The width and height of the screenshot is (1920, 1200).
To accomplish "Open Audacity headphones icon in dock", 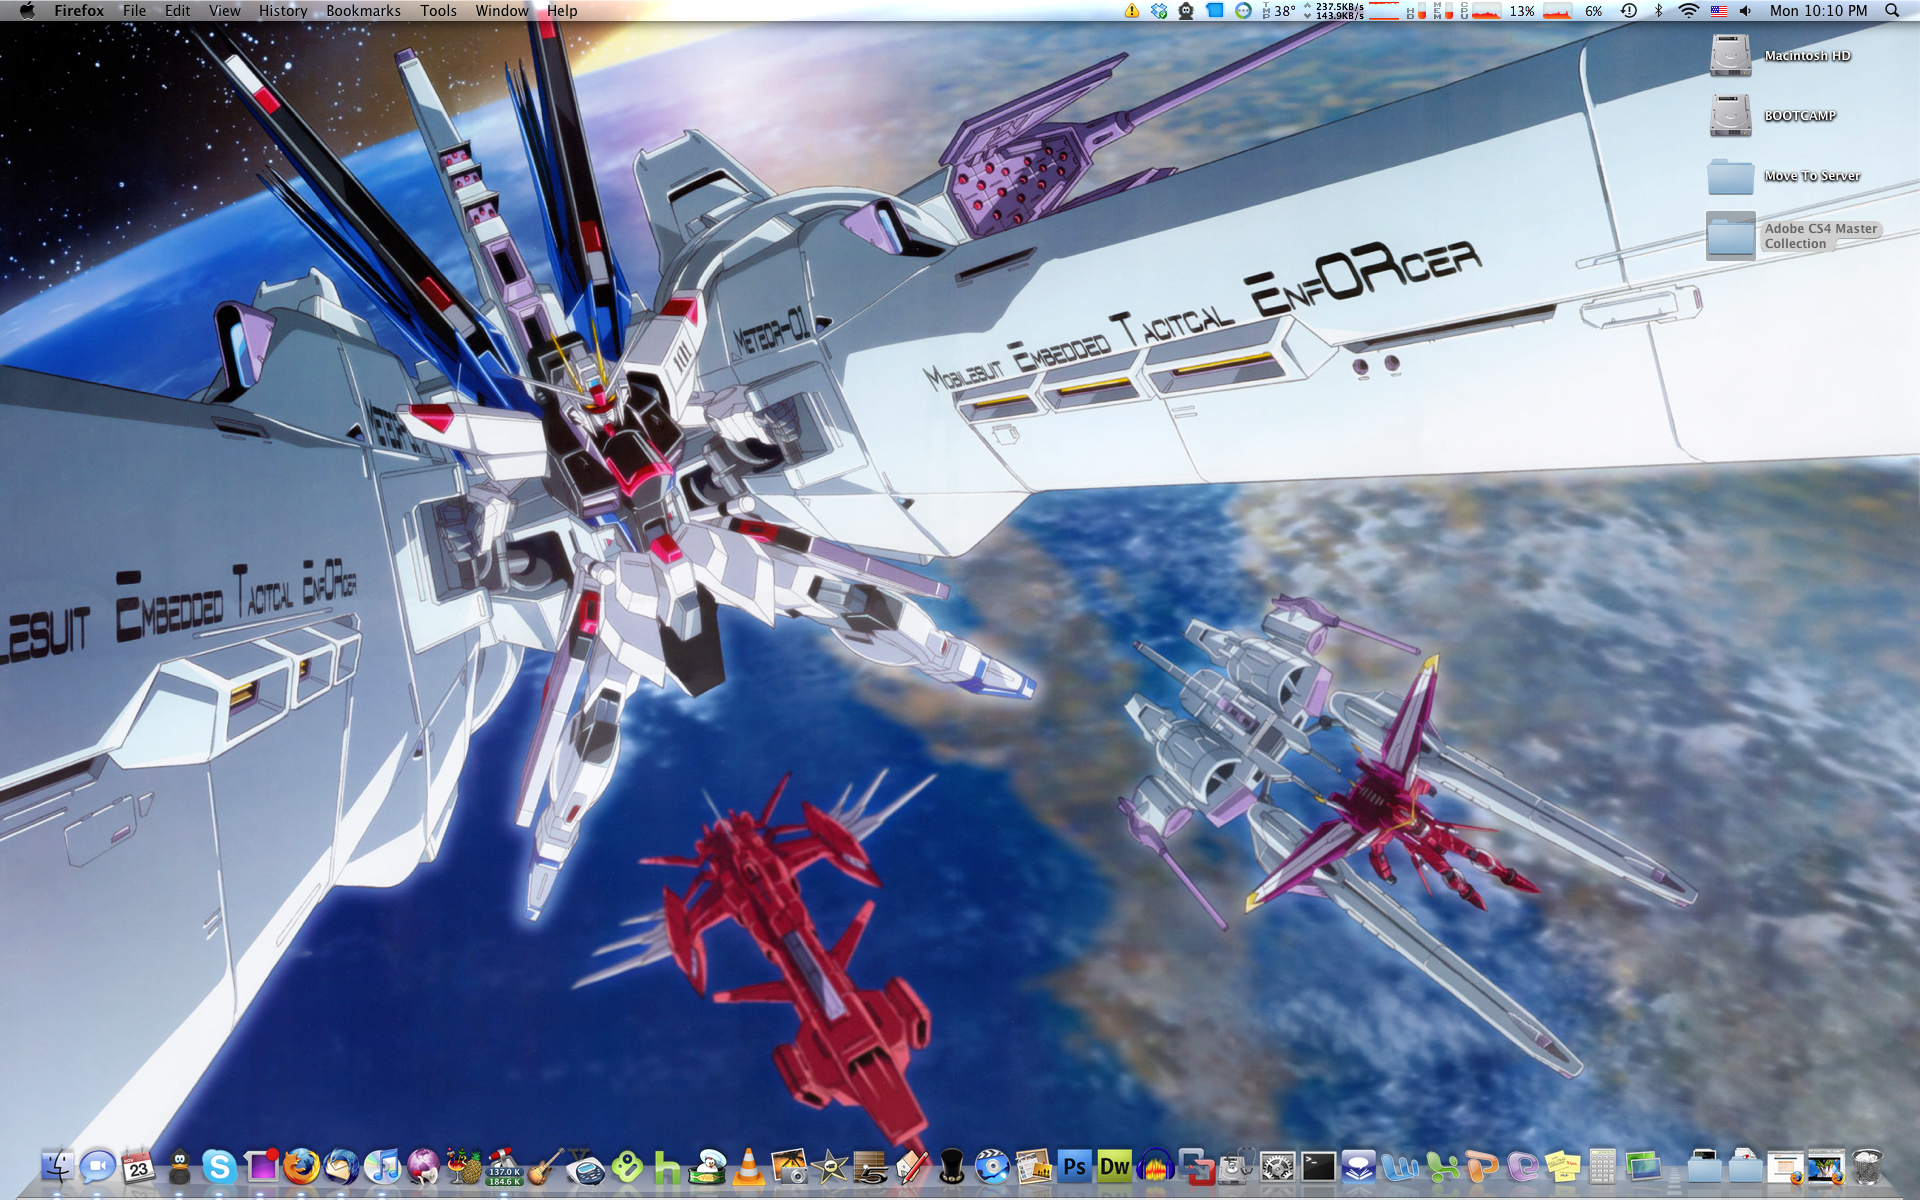I will [1155, 1166].
